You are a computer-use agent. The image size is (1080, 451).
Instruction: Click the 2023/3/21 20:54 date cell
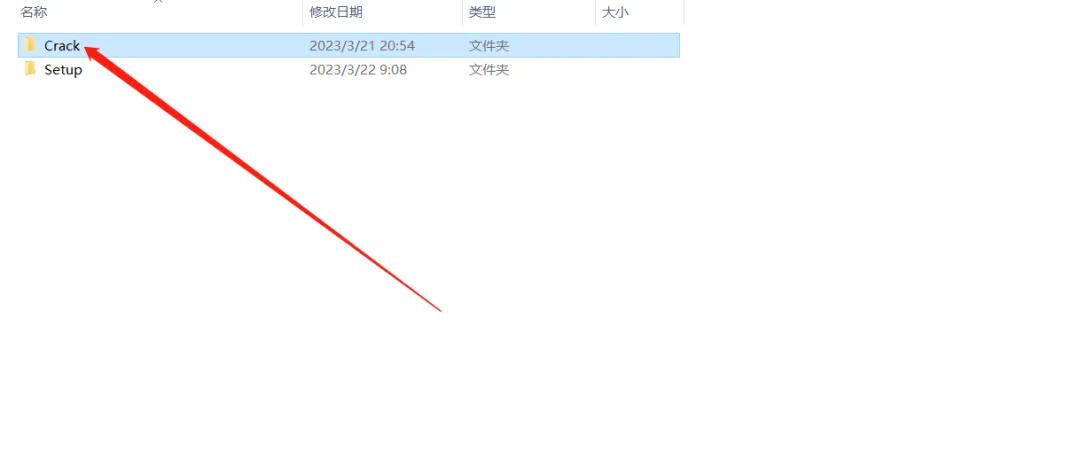point(362,46)
